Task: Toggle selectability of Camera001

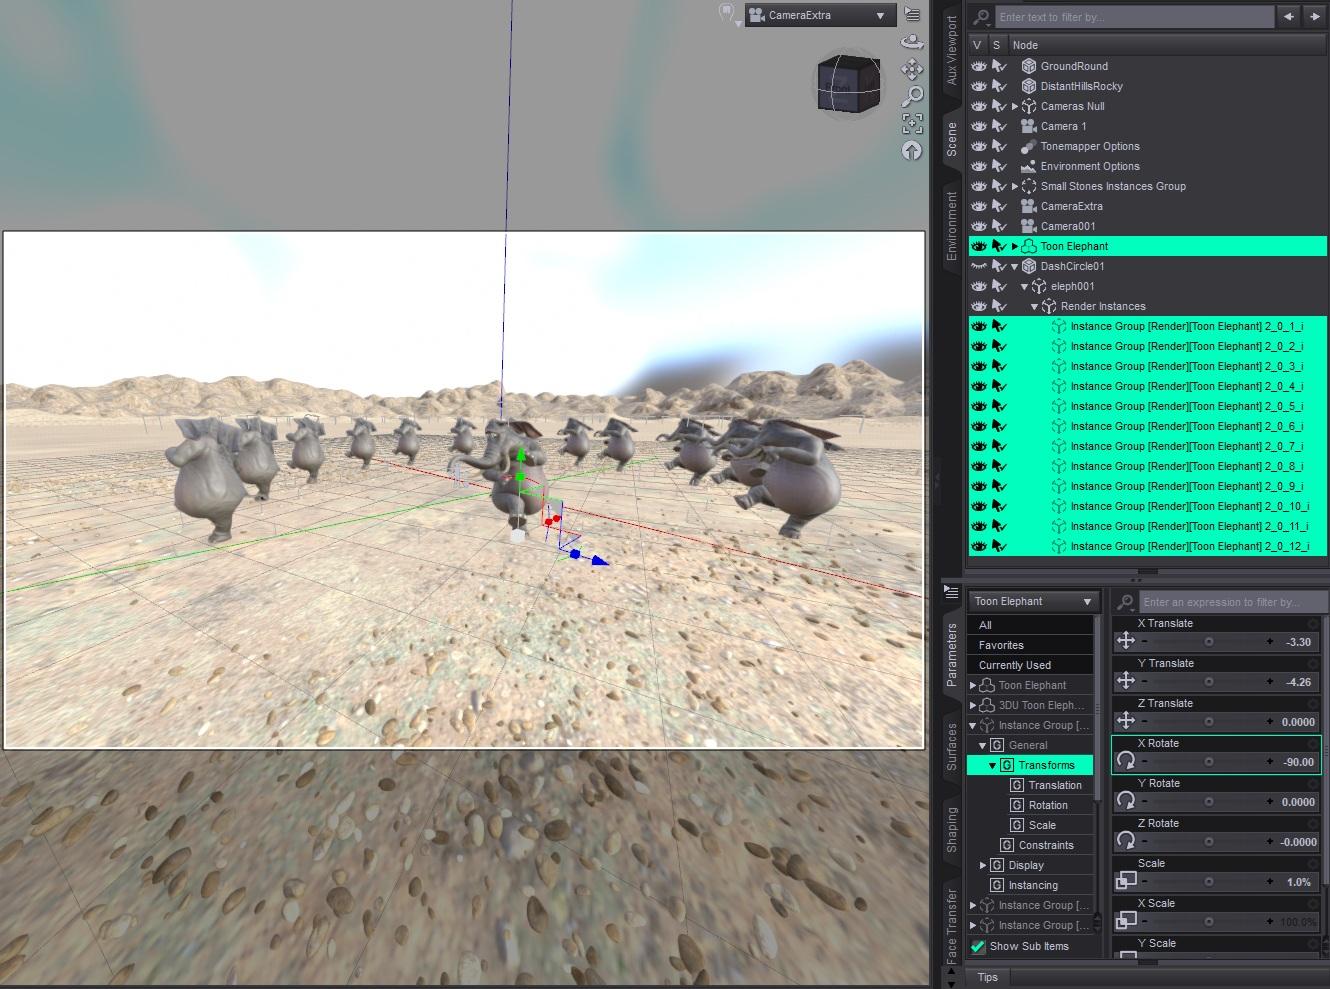Action: [998, 226]
